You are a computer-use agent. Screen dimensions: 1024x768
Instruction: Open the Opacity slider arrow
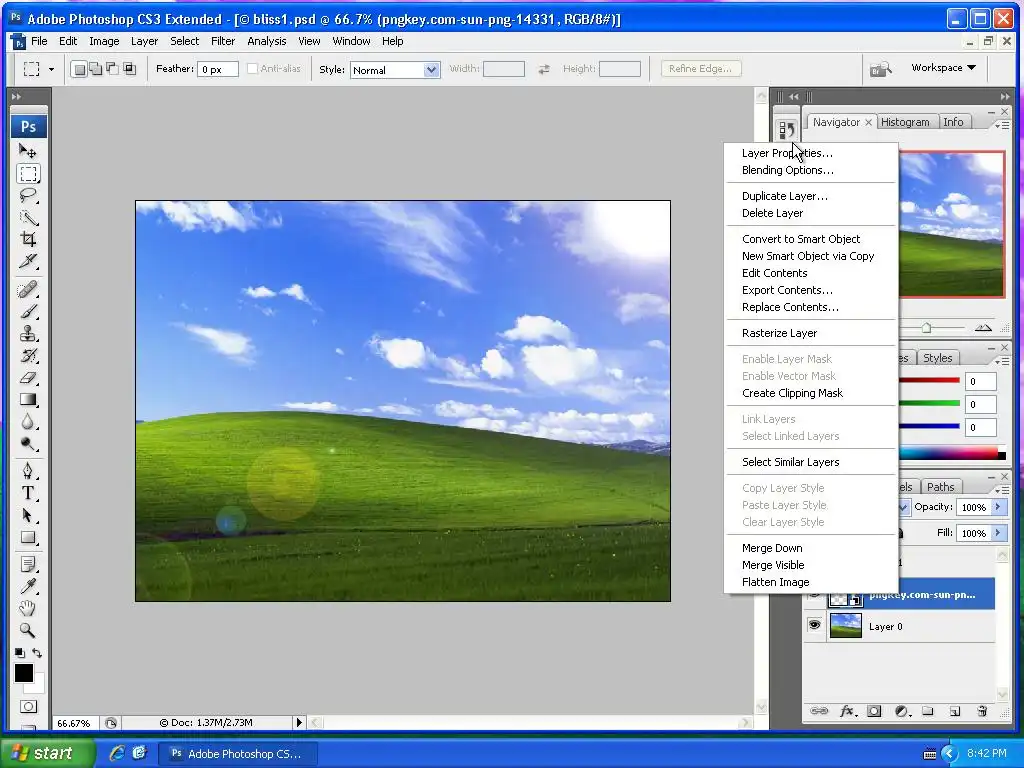point(998,507)
